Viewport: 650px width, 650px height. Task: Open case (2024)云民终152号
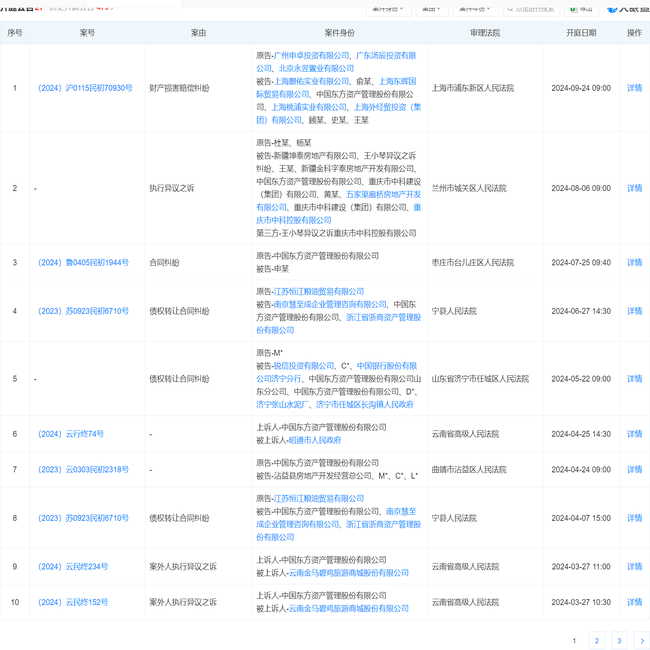(73, 602)
